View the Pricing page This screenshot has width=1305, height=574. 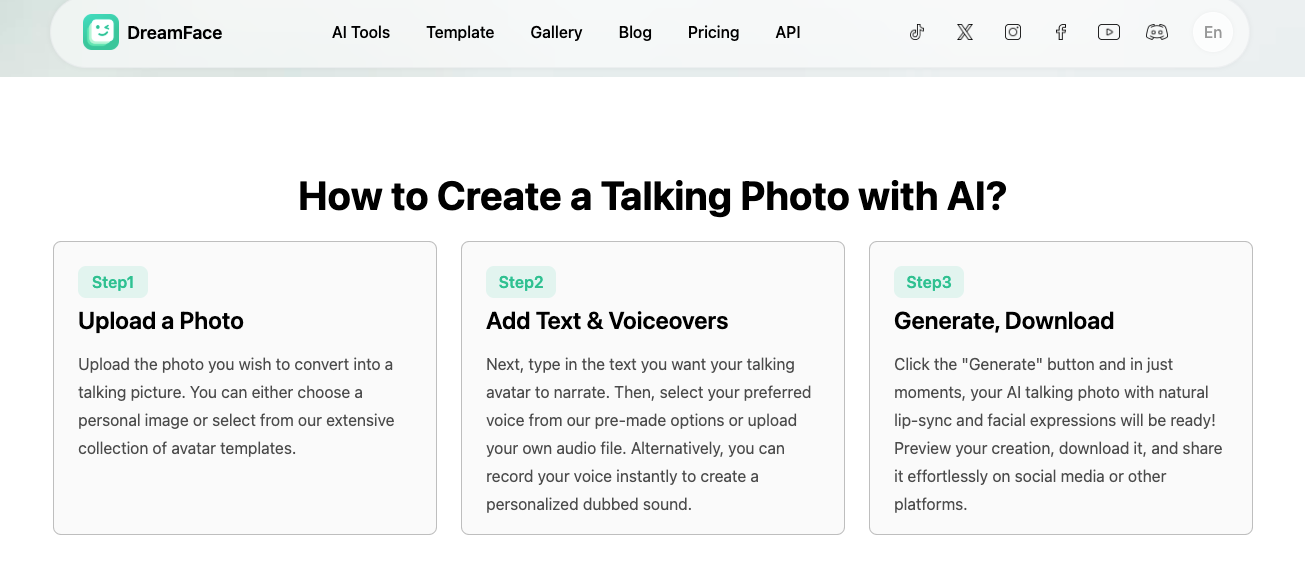713,32
